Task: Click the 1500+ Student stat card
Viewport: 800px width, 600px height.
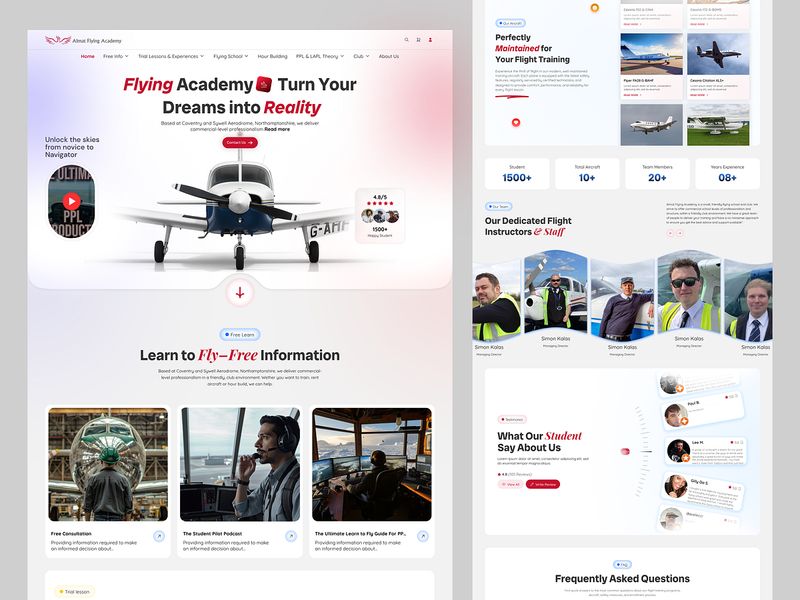Action: [517, 174]
